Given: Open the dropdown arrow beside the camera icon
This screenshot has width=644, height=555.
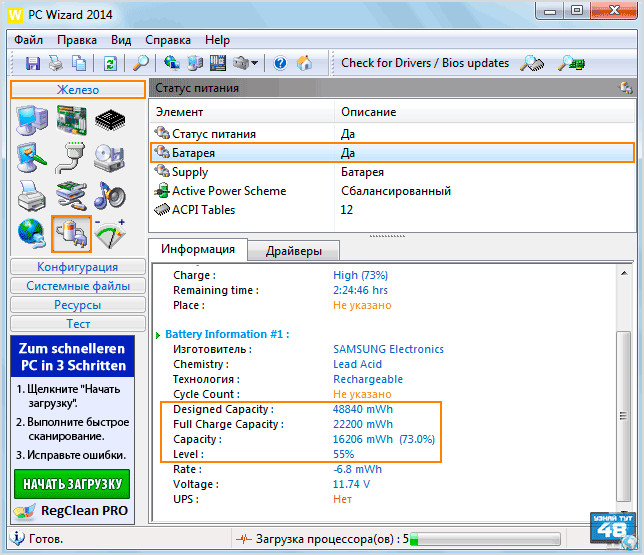Looking at the screenshot, I should coord(255,63).
